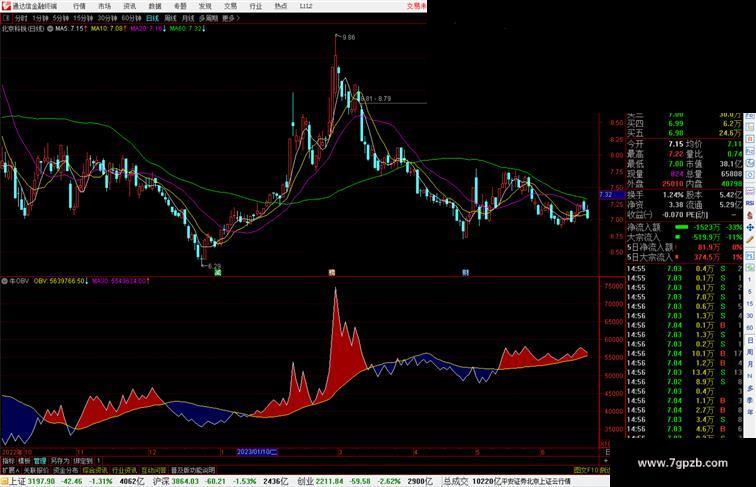Click the round icon beside OBV title
This screenshot has height=487, width=756.
click(4, 281)
